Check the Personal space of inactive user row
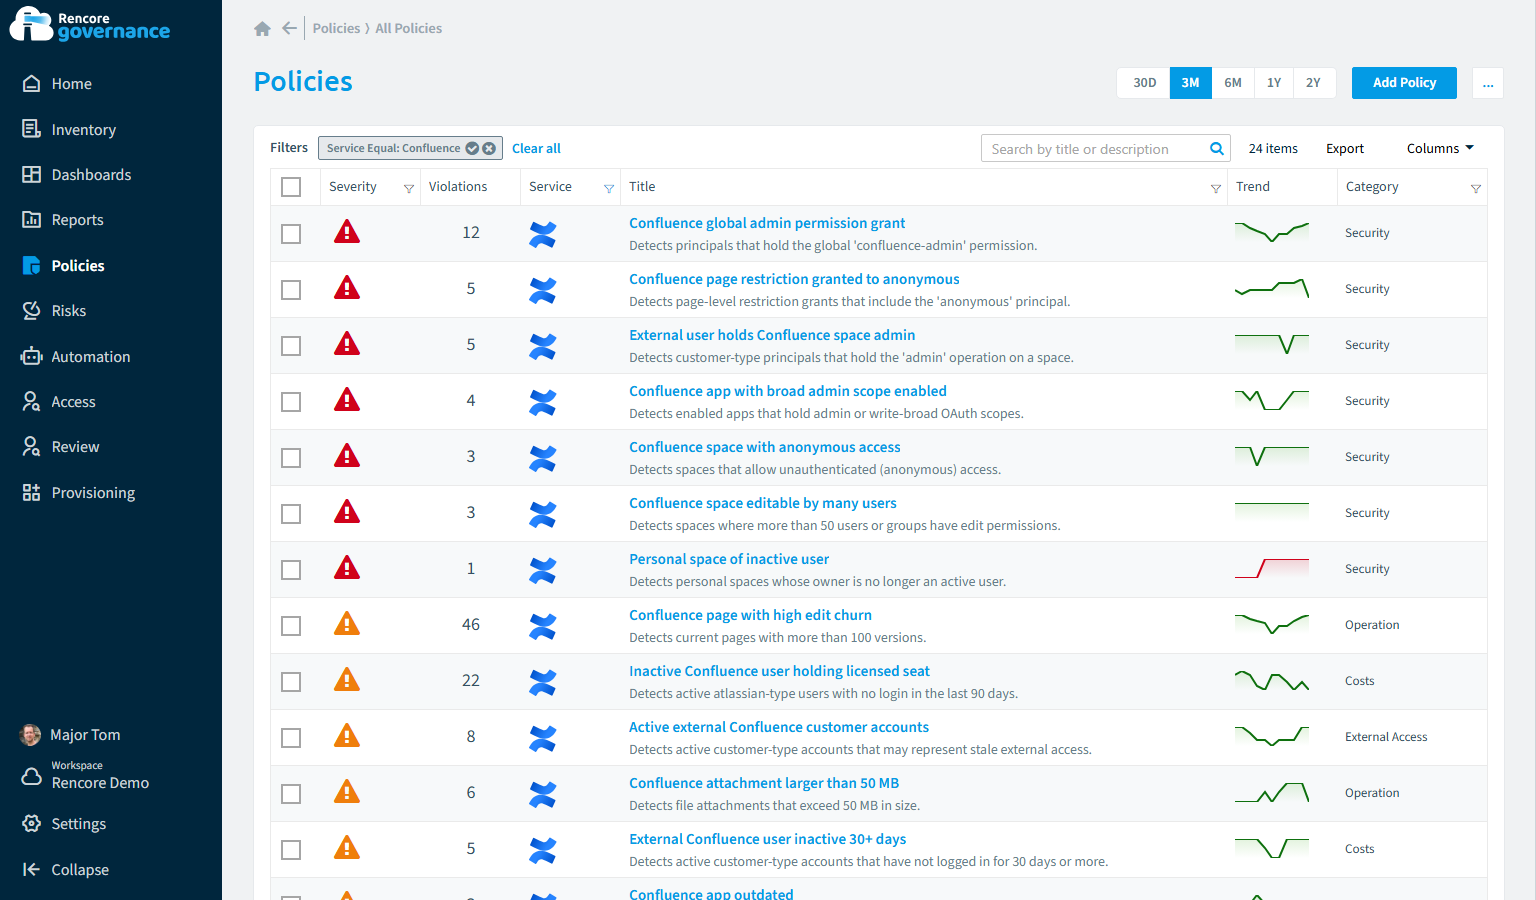This screenshot has width=1536, height=900. (291, 570)
